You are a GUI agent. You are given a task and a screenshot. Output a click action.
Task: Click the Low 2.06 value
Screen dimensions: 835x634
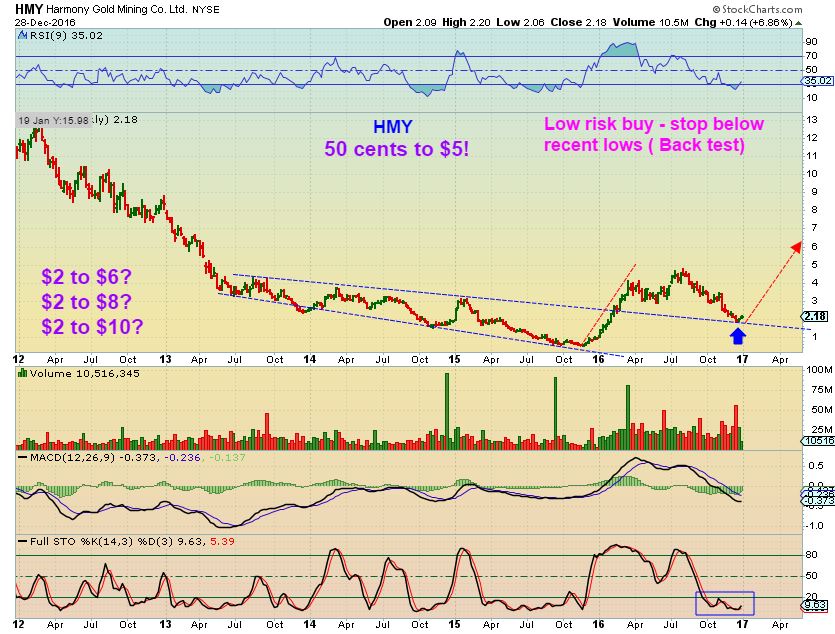[520, 22]
